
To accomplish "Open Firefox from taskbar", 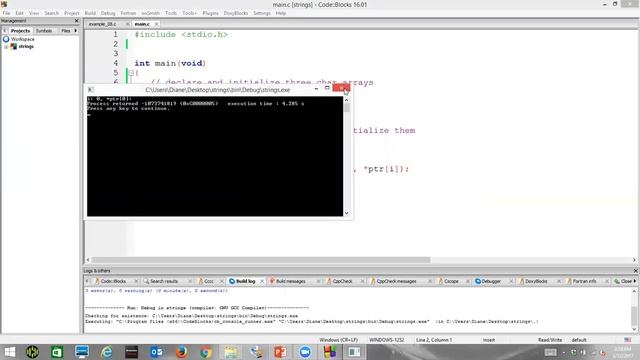I will point(181,352).
